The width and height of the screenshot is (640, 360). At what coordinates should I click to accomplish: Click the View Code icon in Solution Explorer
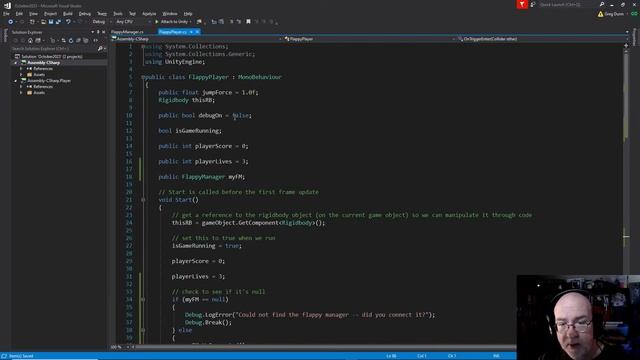(x=96, y=40)
